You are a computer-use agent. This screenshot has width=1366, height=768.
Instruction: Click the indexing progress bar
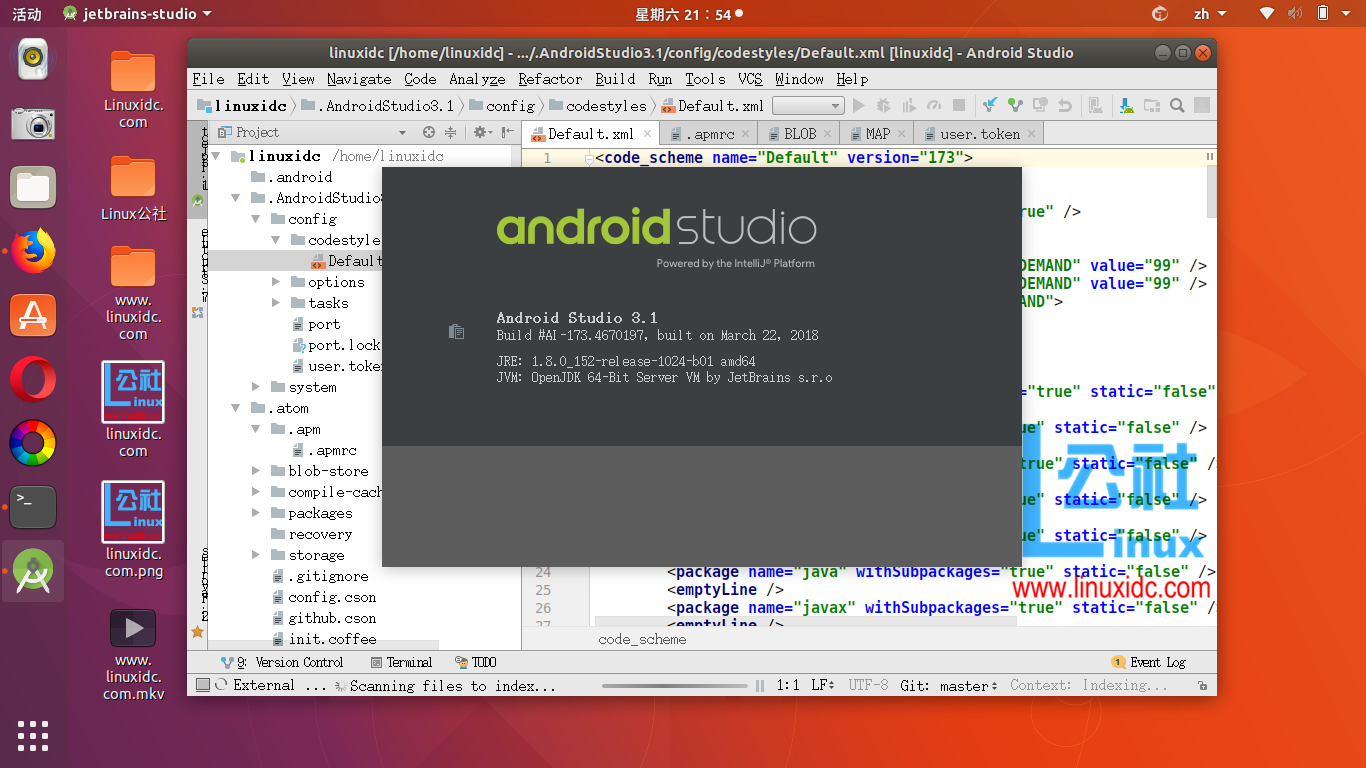pos(675,686)
